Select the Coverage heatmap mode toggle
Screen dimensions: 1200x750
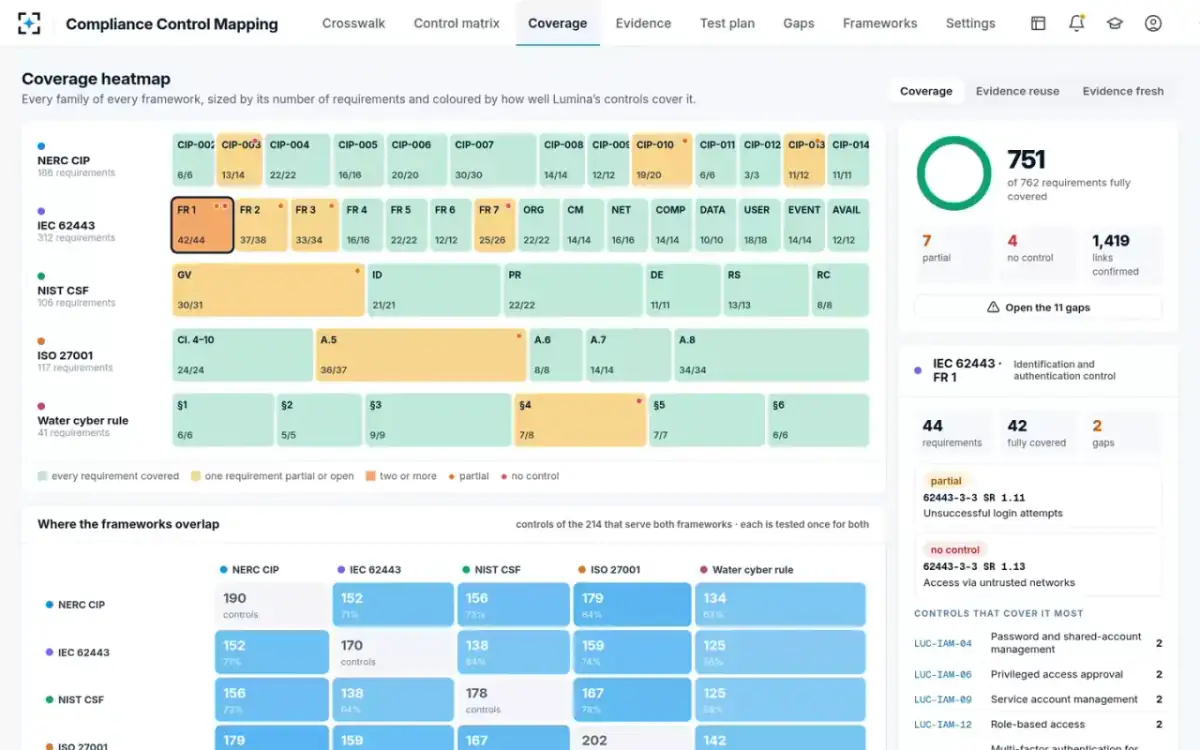pyautogui.click(x=926, y=91)
